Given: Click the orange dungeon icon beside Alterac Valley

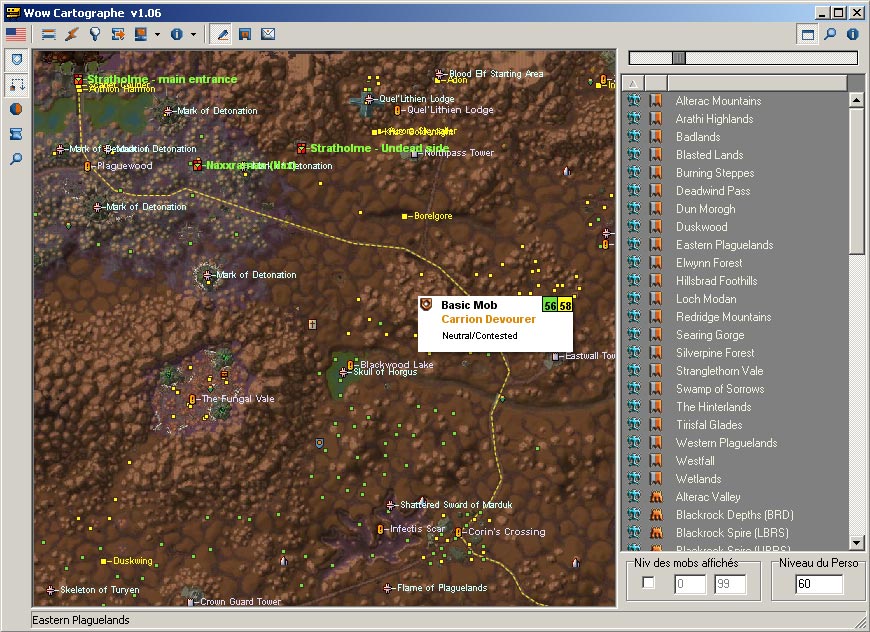Looking at the screenshot, I should 656,497.
